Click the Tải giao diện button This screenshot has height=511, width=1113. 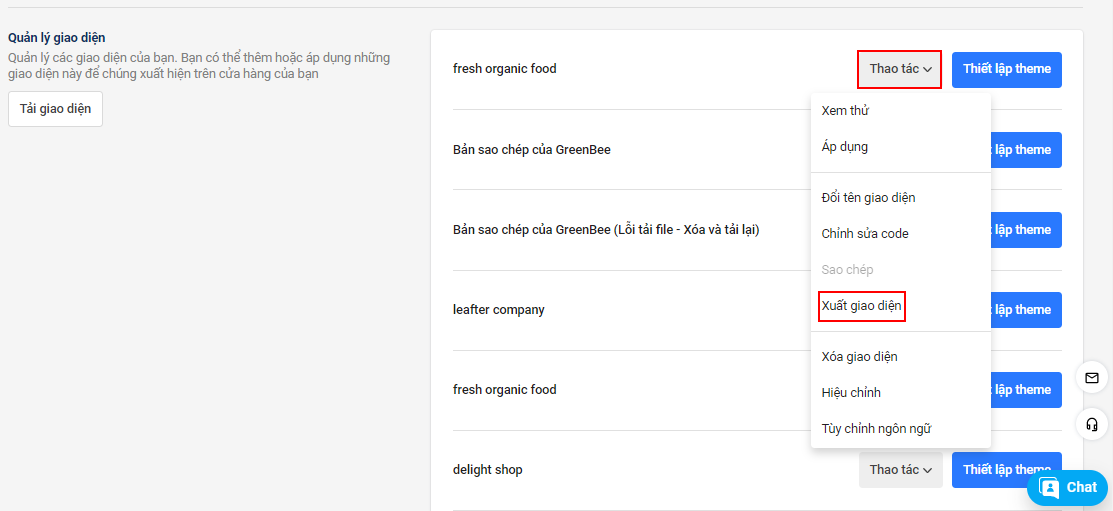click(55, 109)
